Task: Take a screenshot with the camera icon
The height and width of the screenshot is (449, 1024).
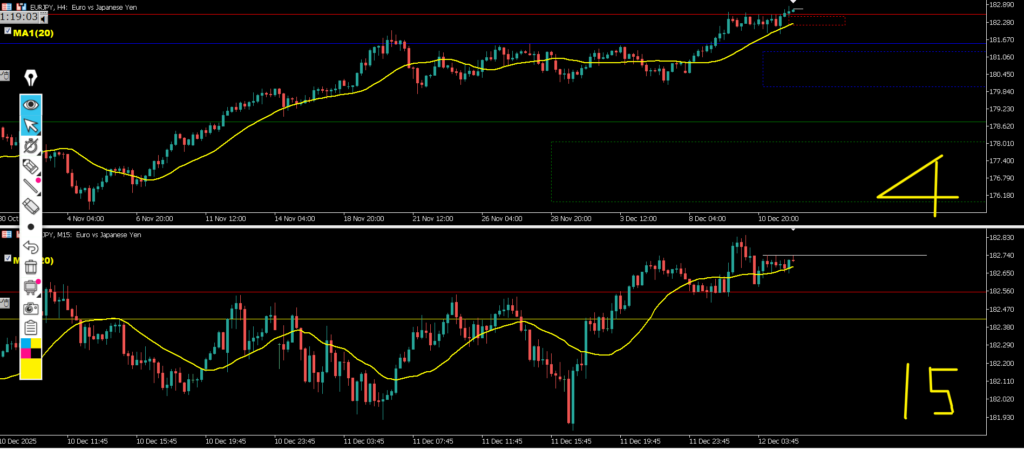Action: (x=30, y=308)
